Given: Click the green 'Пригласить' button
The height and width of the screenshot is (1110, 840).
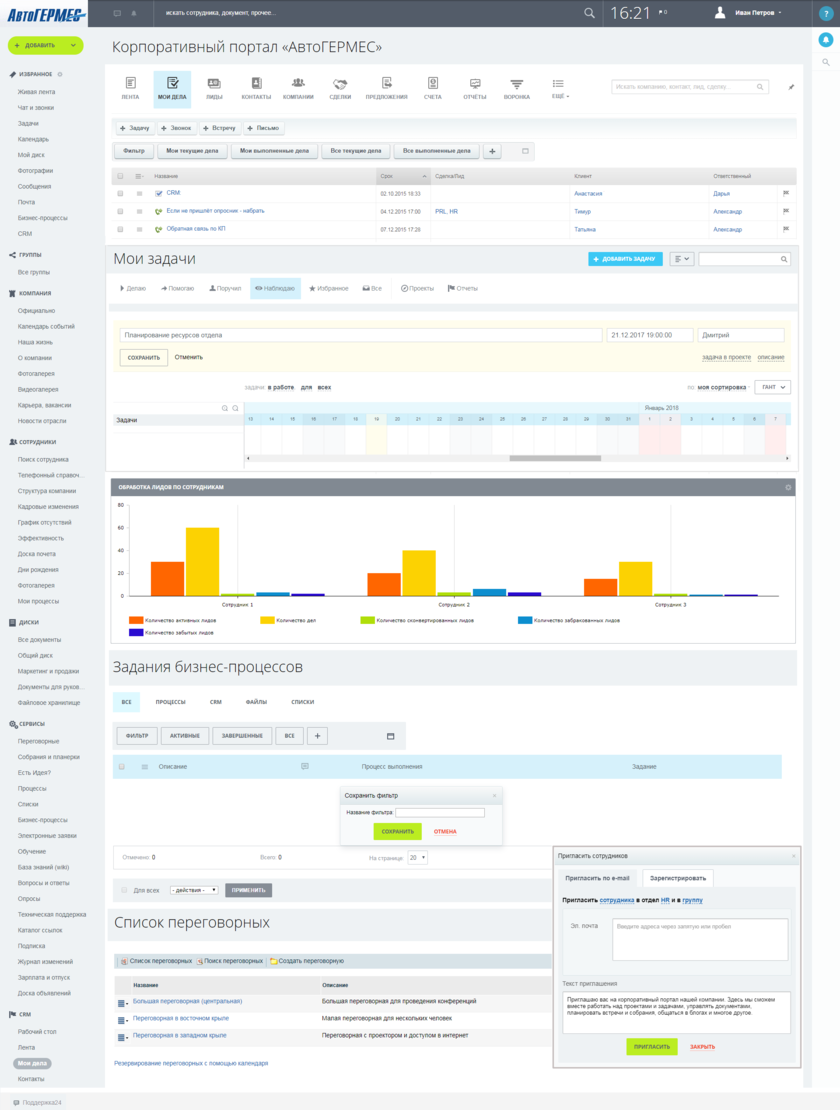Looking at the screenshot, I should click(x=651, y=1046).
